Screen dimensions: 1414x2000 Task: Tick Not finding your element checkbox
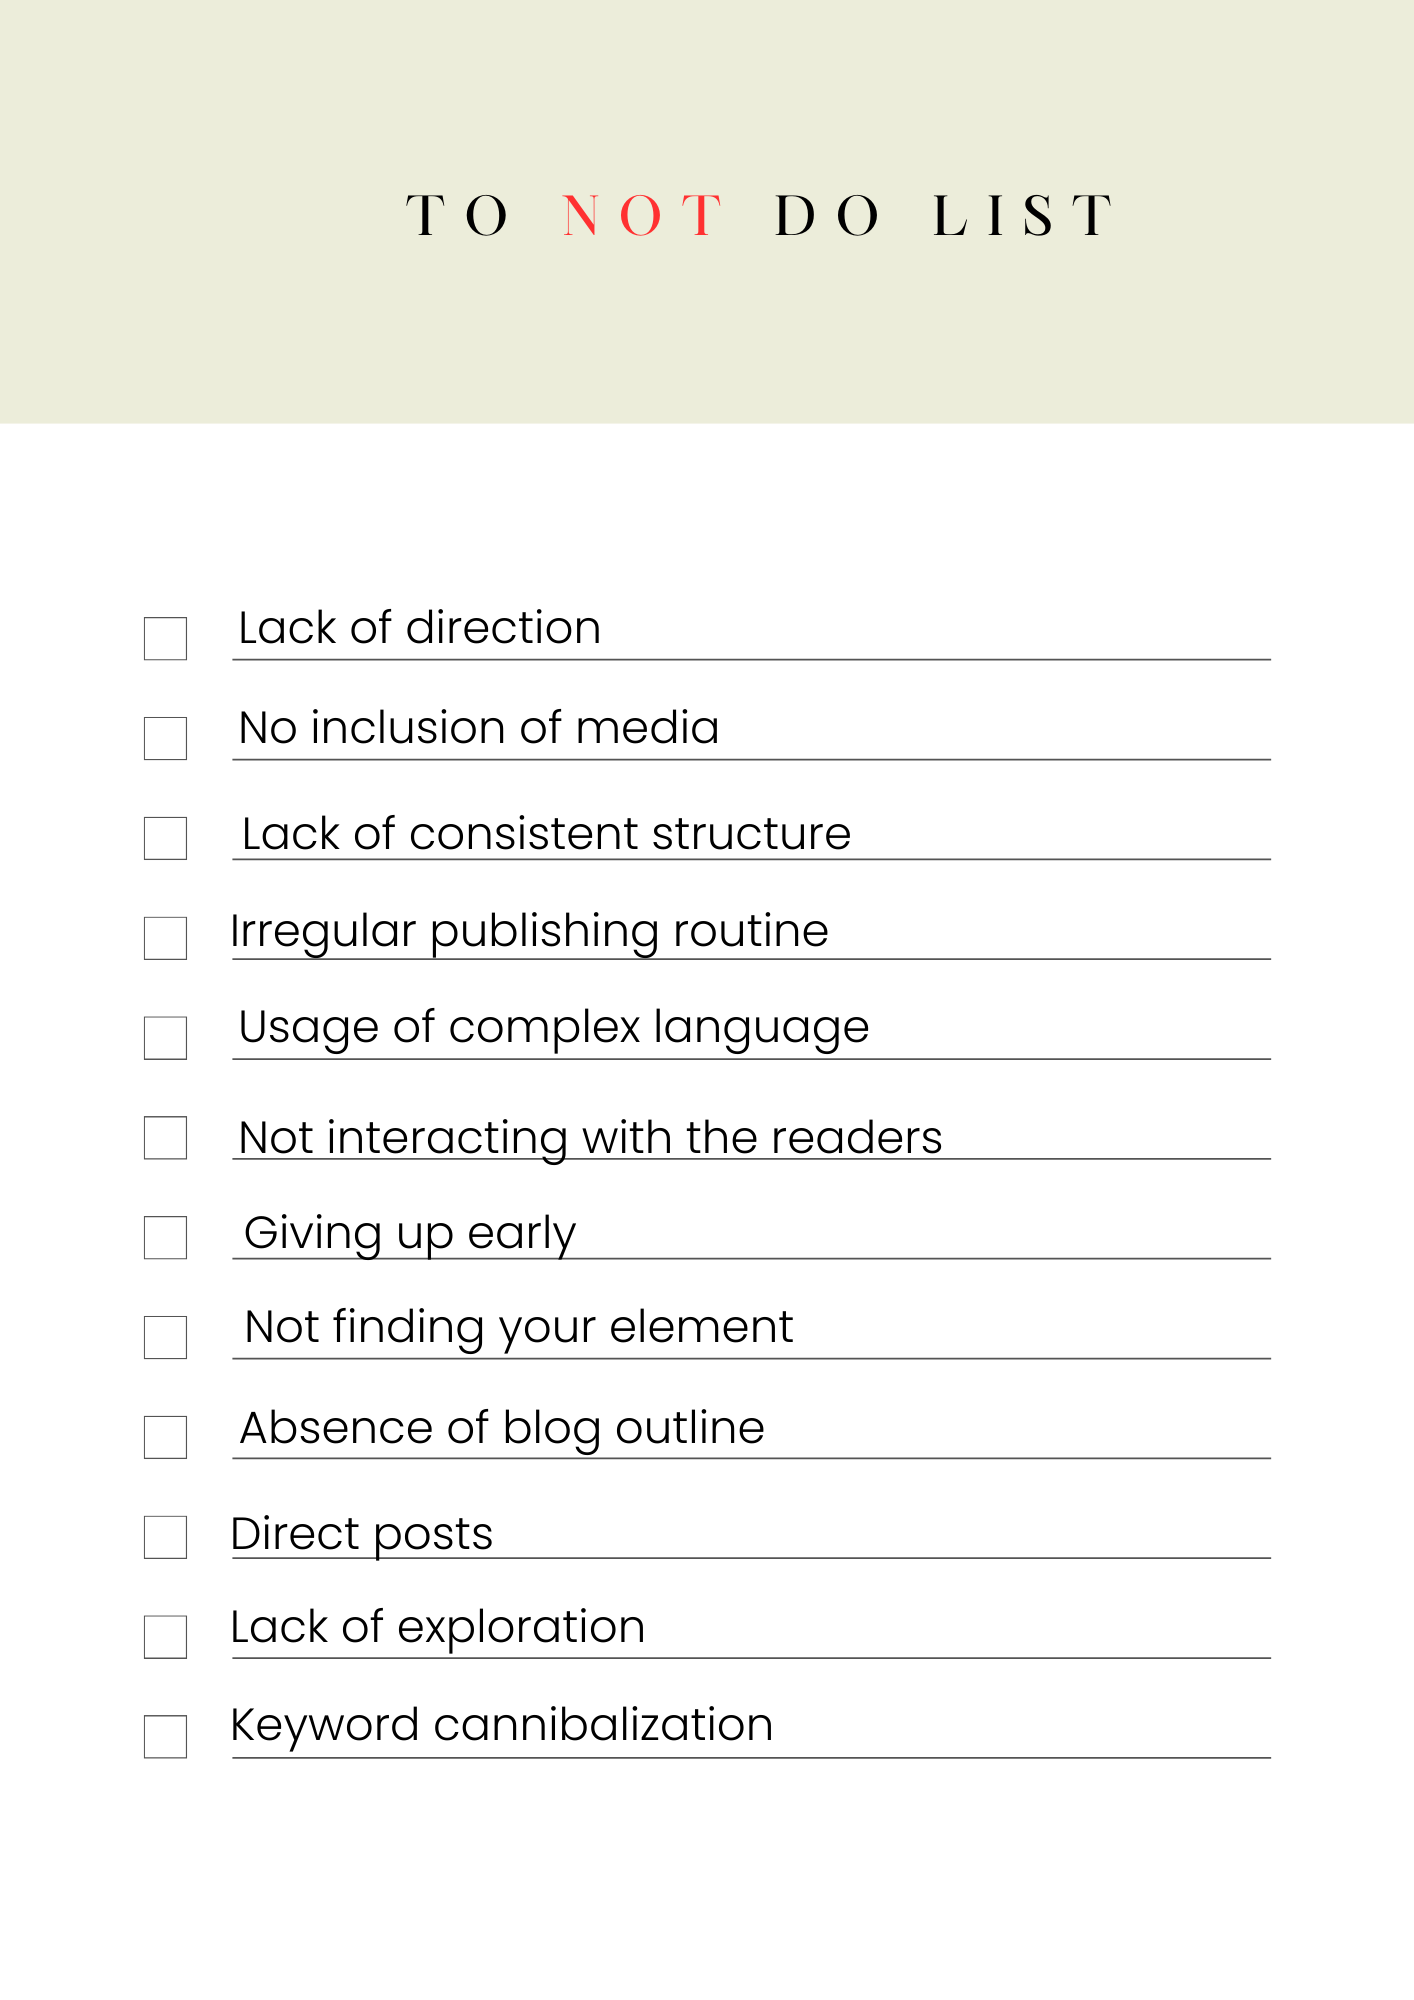pyautogui.click(x=165, y=1337)
